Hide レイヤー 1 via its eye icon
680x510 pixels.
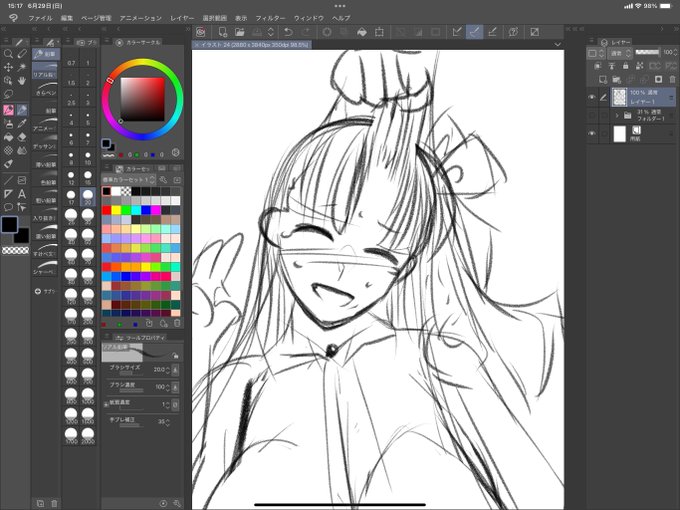pyautogui.click(x=592, y=97)
